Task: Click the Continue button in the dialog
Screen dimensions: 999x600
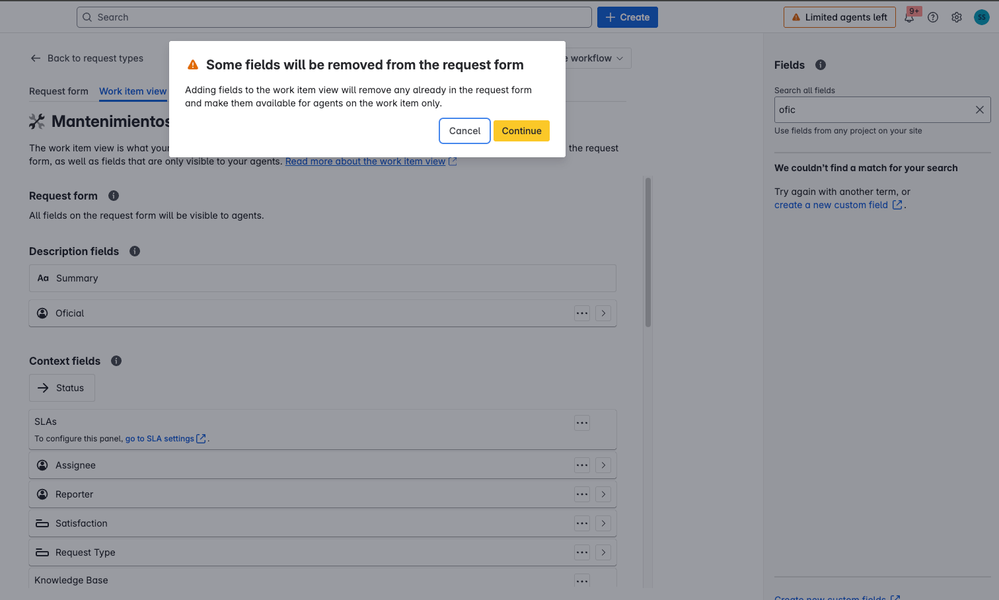Action: tap(521, 131)
